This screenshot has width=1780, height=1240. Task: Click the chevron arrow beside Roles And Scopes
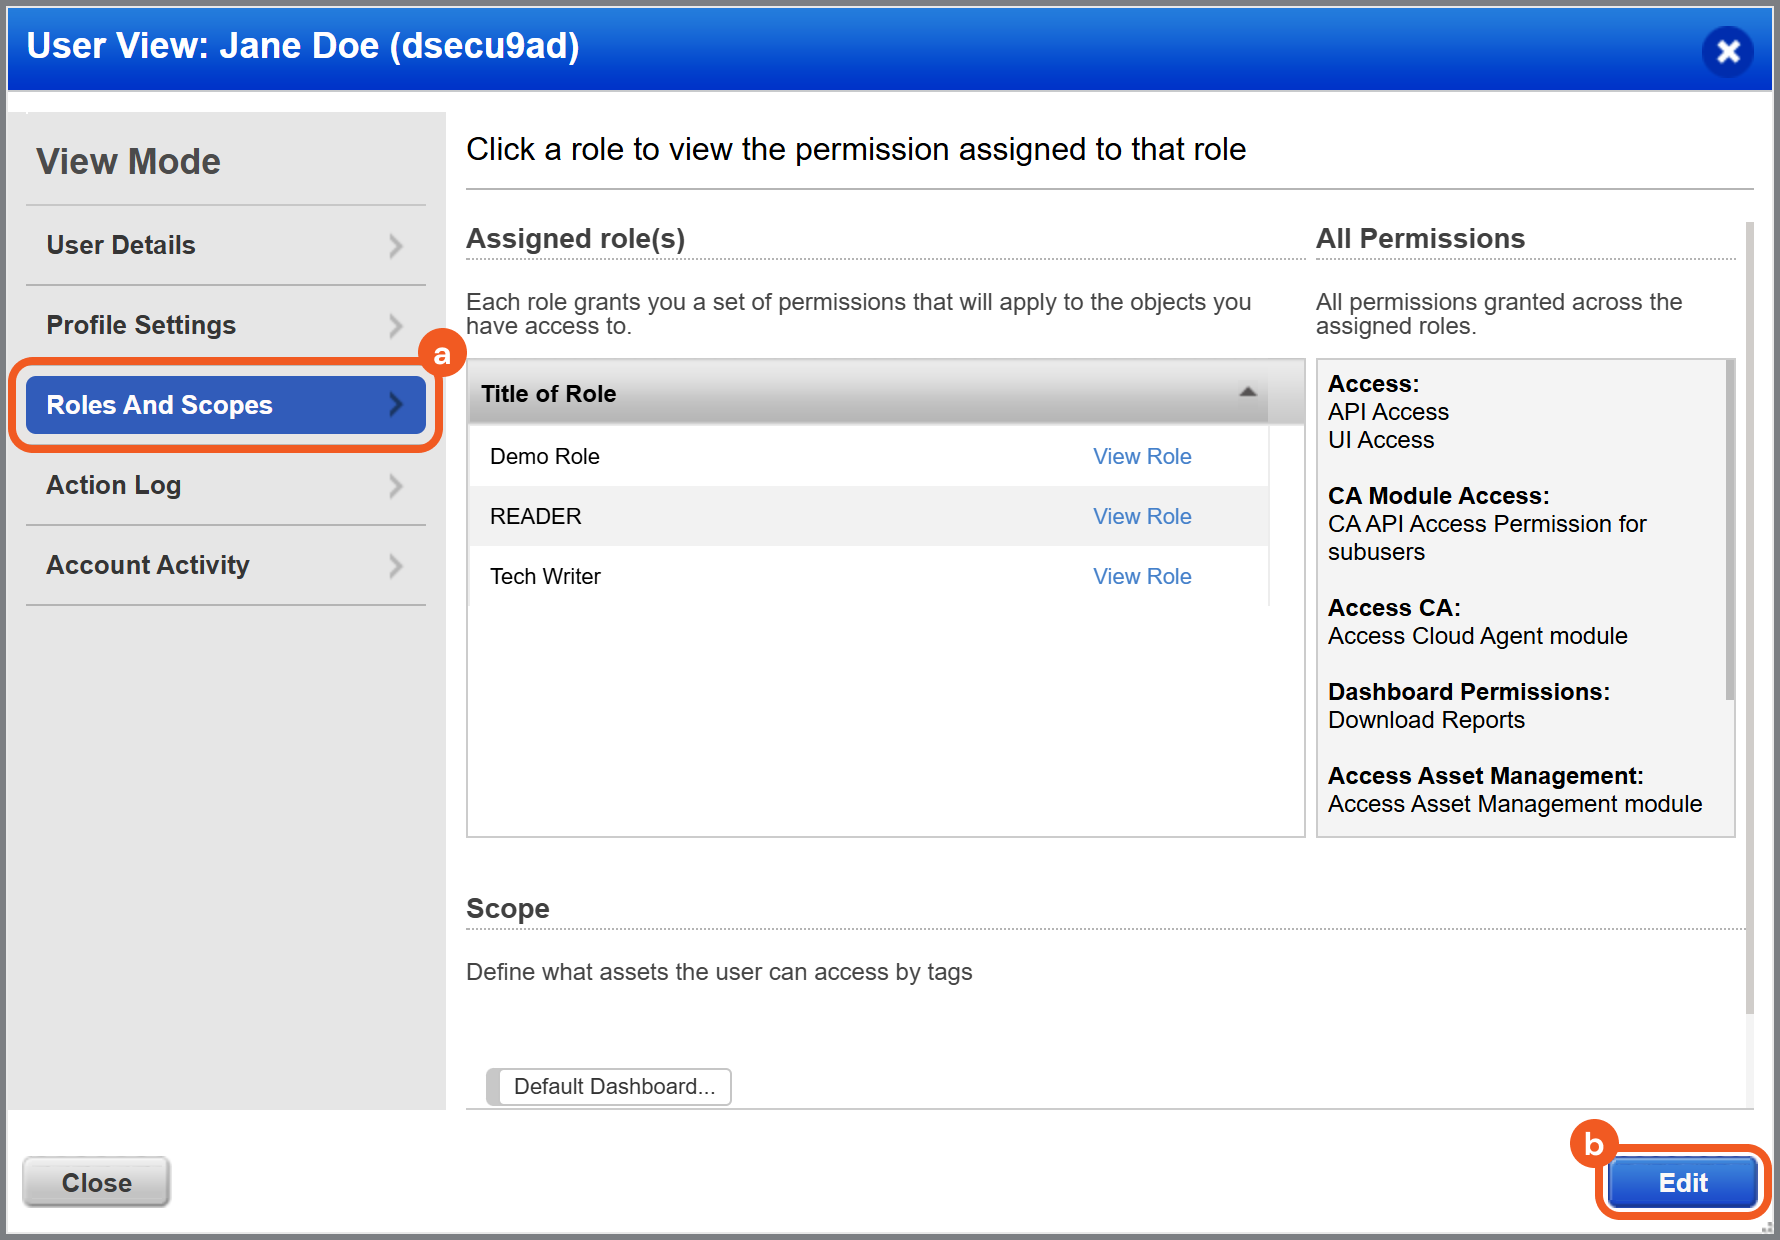pos(396,405)
